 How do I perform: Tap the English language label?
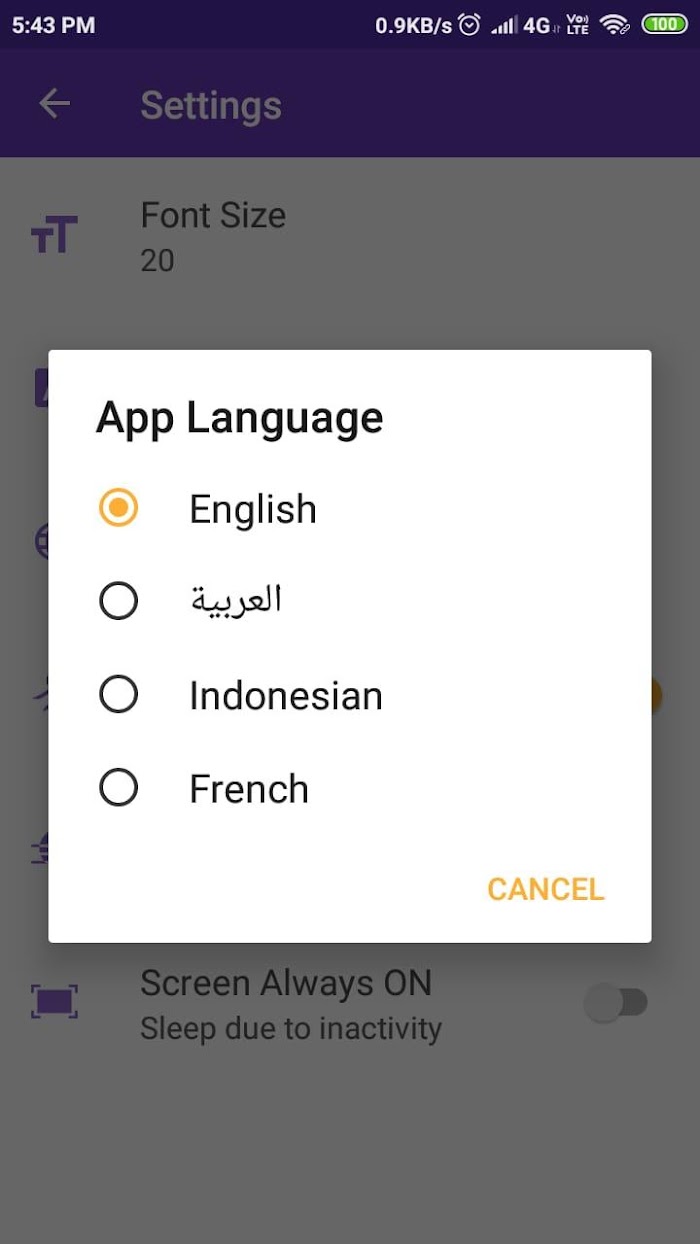click(253, 510)
